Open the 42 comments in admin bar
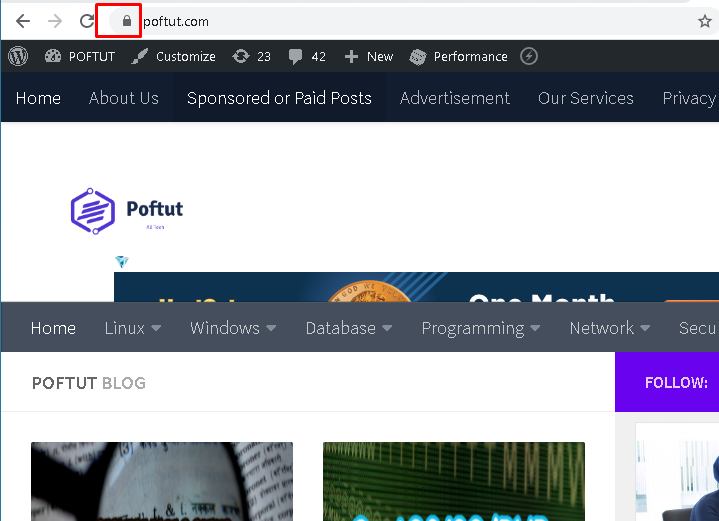Viewport: 719px width, 521px height. tap(307, 56)
